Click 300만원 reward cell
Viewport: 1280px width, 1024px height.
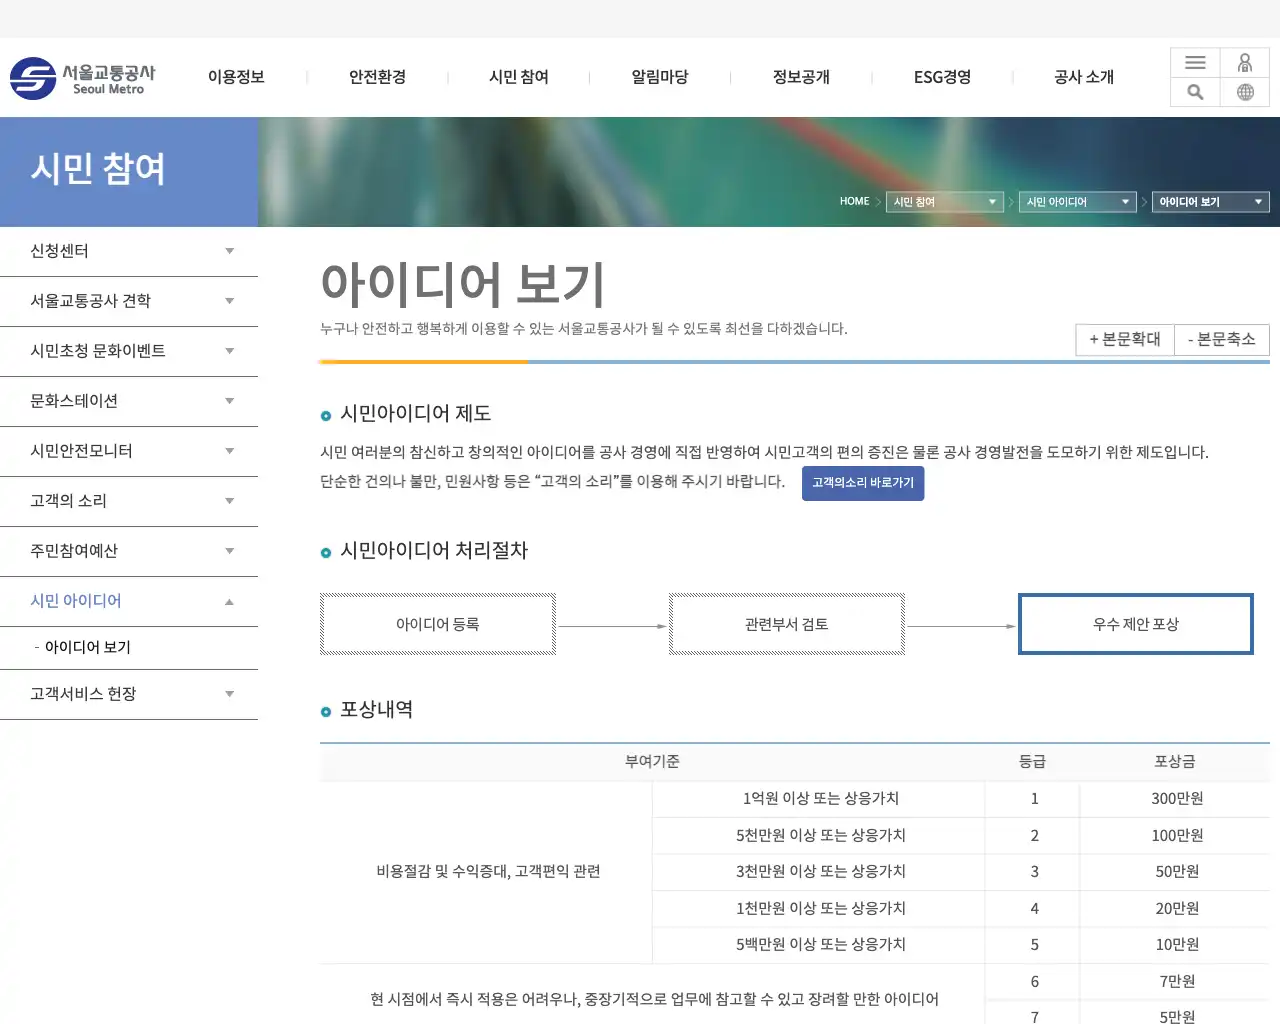click(x=1176, y=799)
